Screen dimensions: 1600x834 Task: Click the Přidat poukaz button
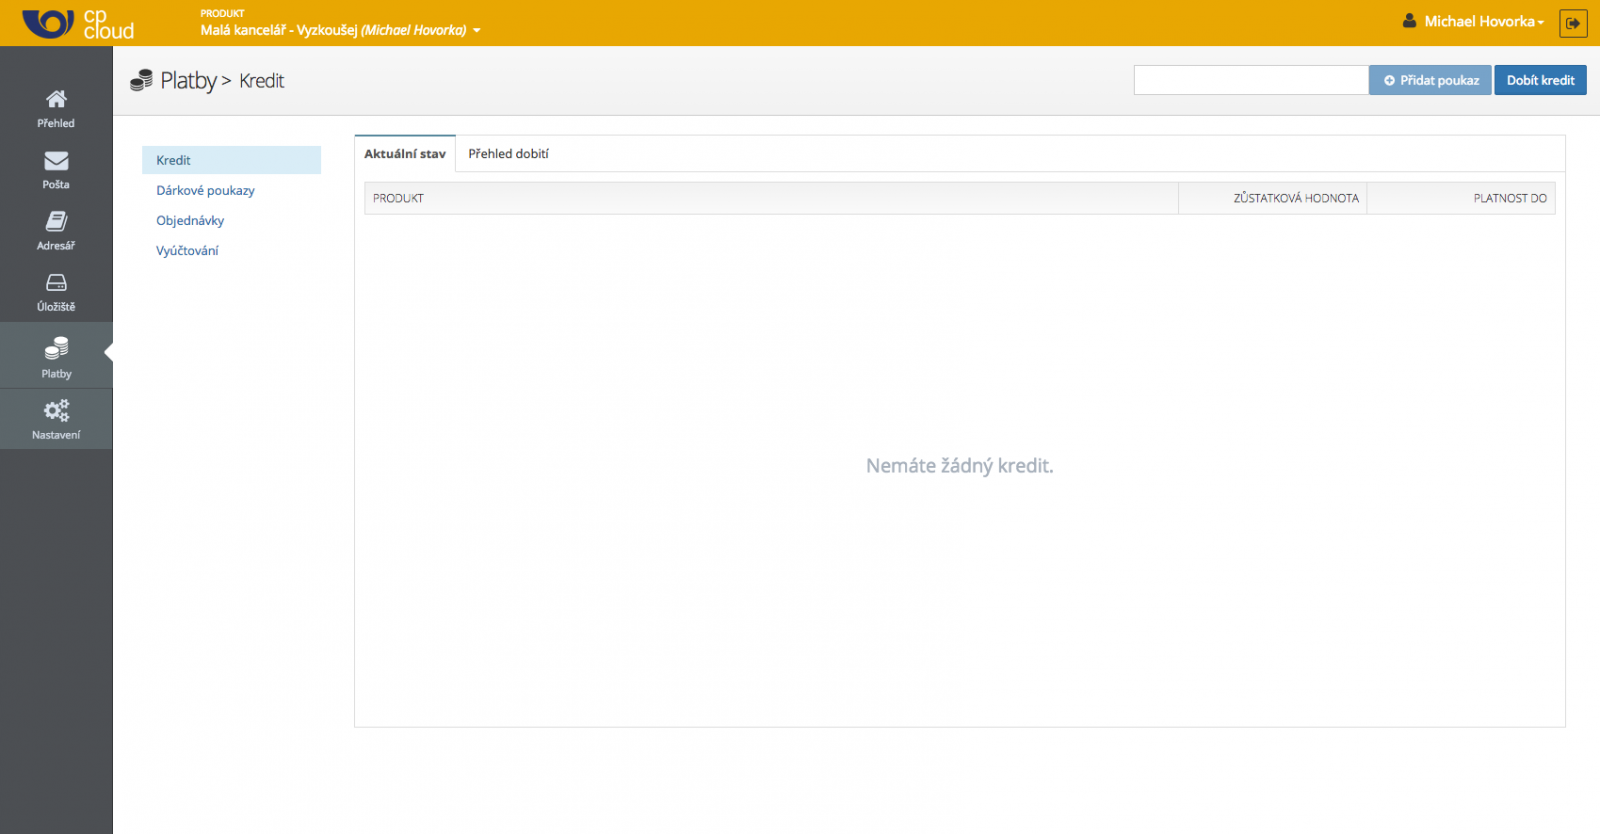tap(1430, 80)
